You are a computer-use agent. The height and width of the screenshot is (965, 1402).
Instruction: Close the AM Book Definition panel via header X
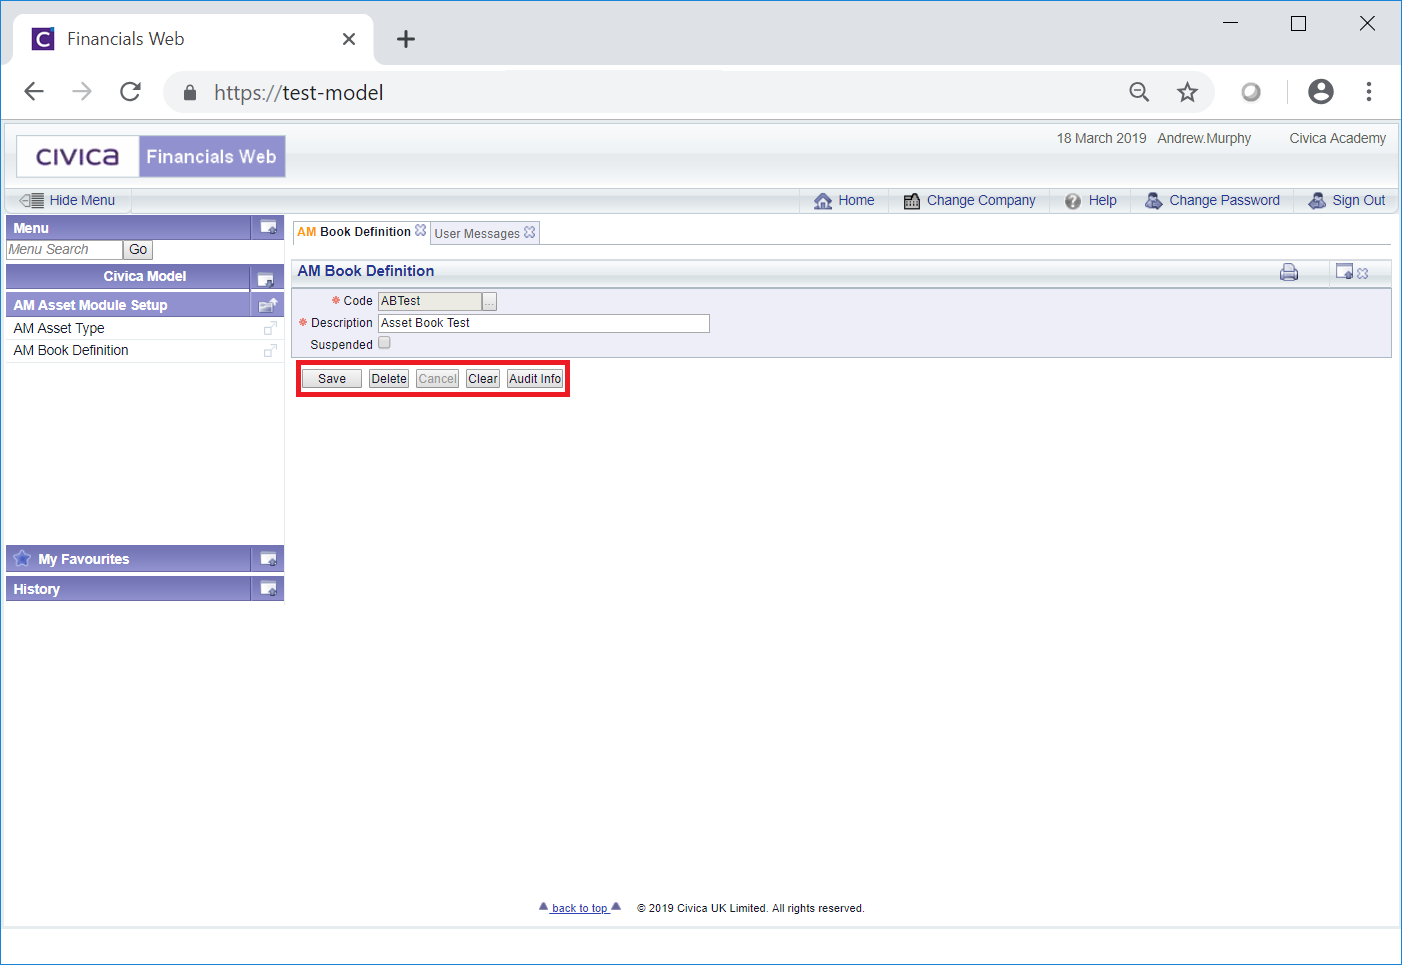point(1362,273)
